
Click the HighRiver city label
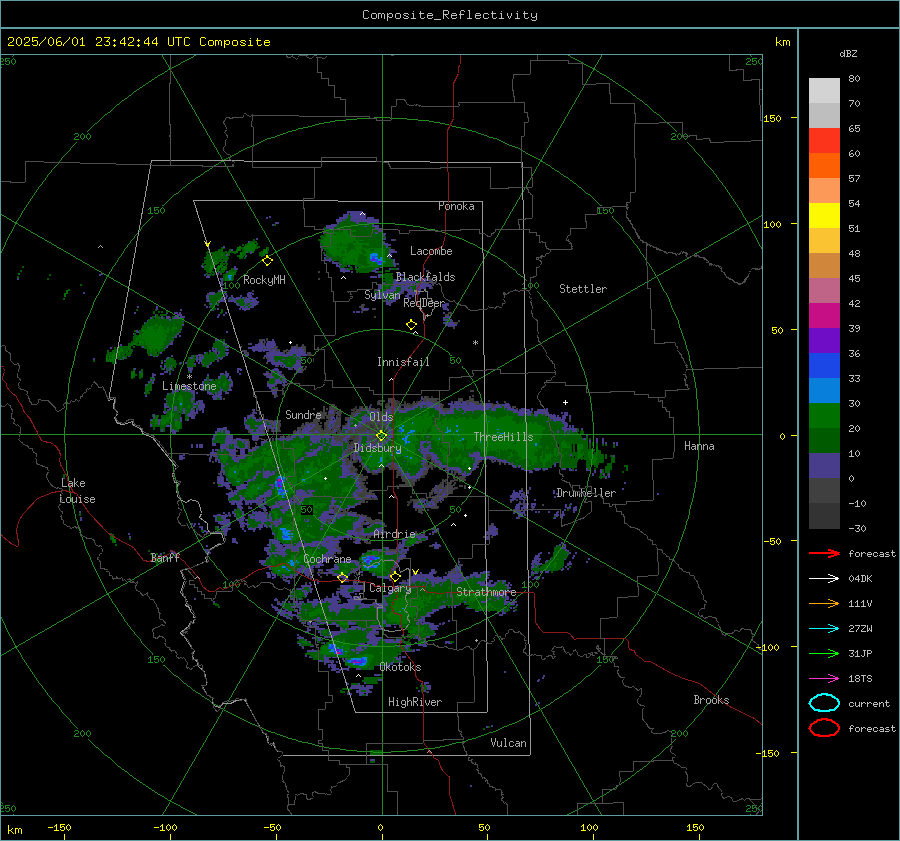[415, 702]
